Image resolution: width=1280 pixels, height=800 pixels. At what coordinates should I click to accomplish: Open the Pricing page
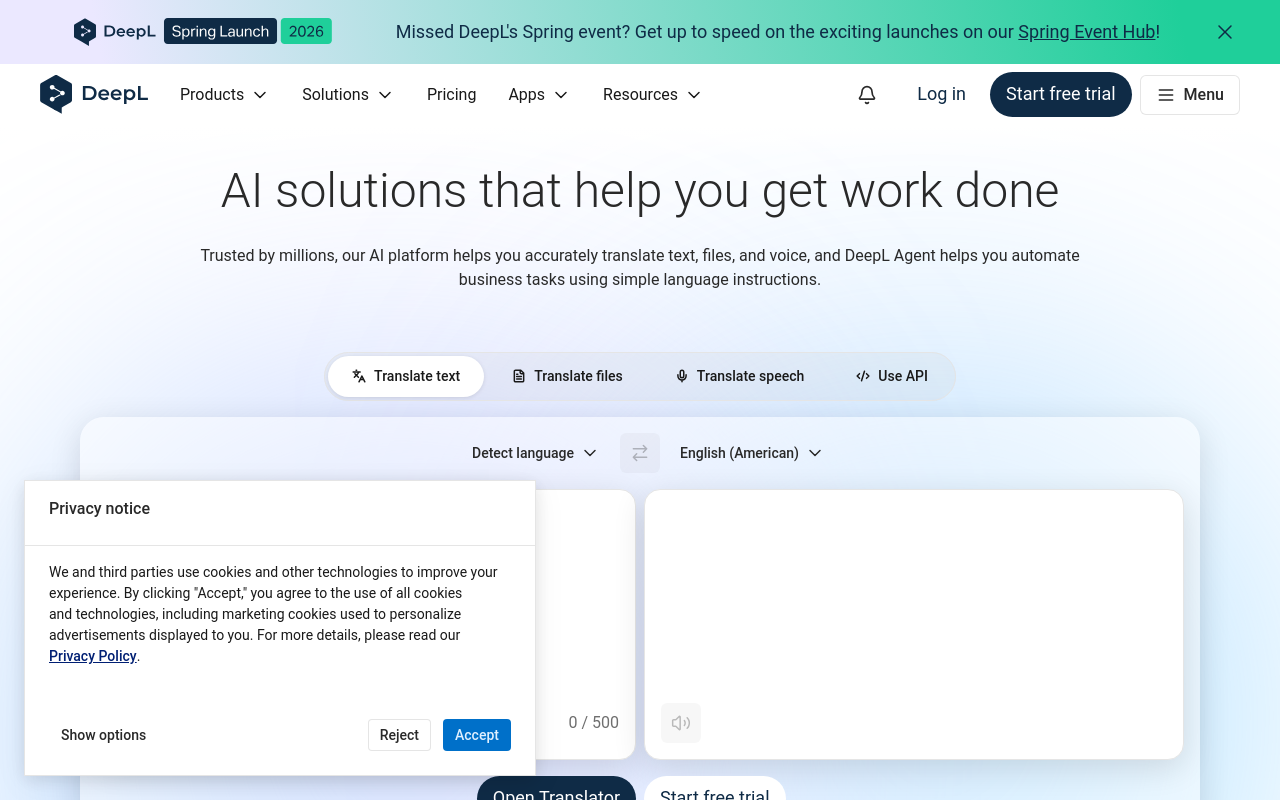[451, 94]
